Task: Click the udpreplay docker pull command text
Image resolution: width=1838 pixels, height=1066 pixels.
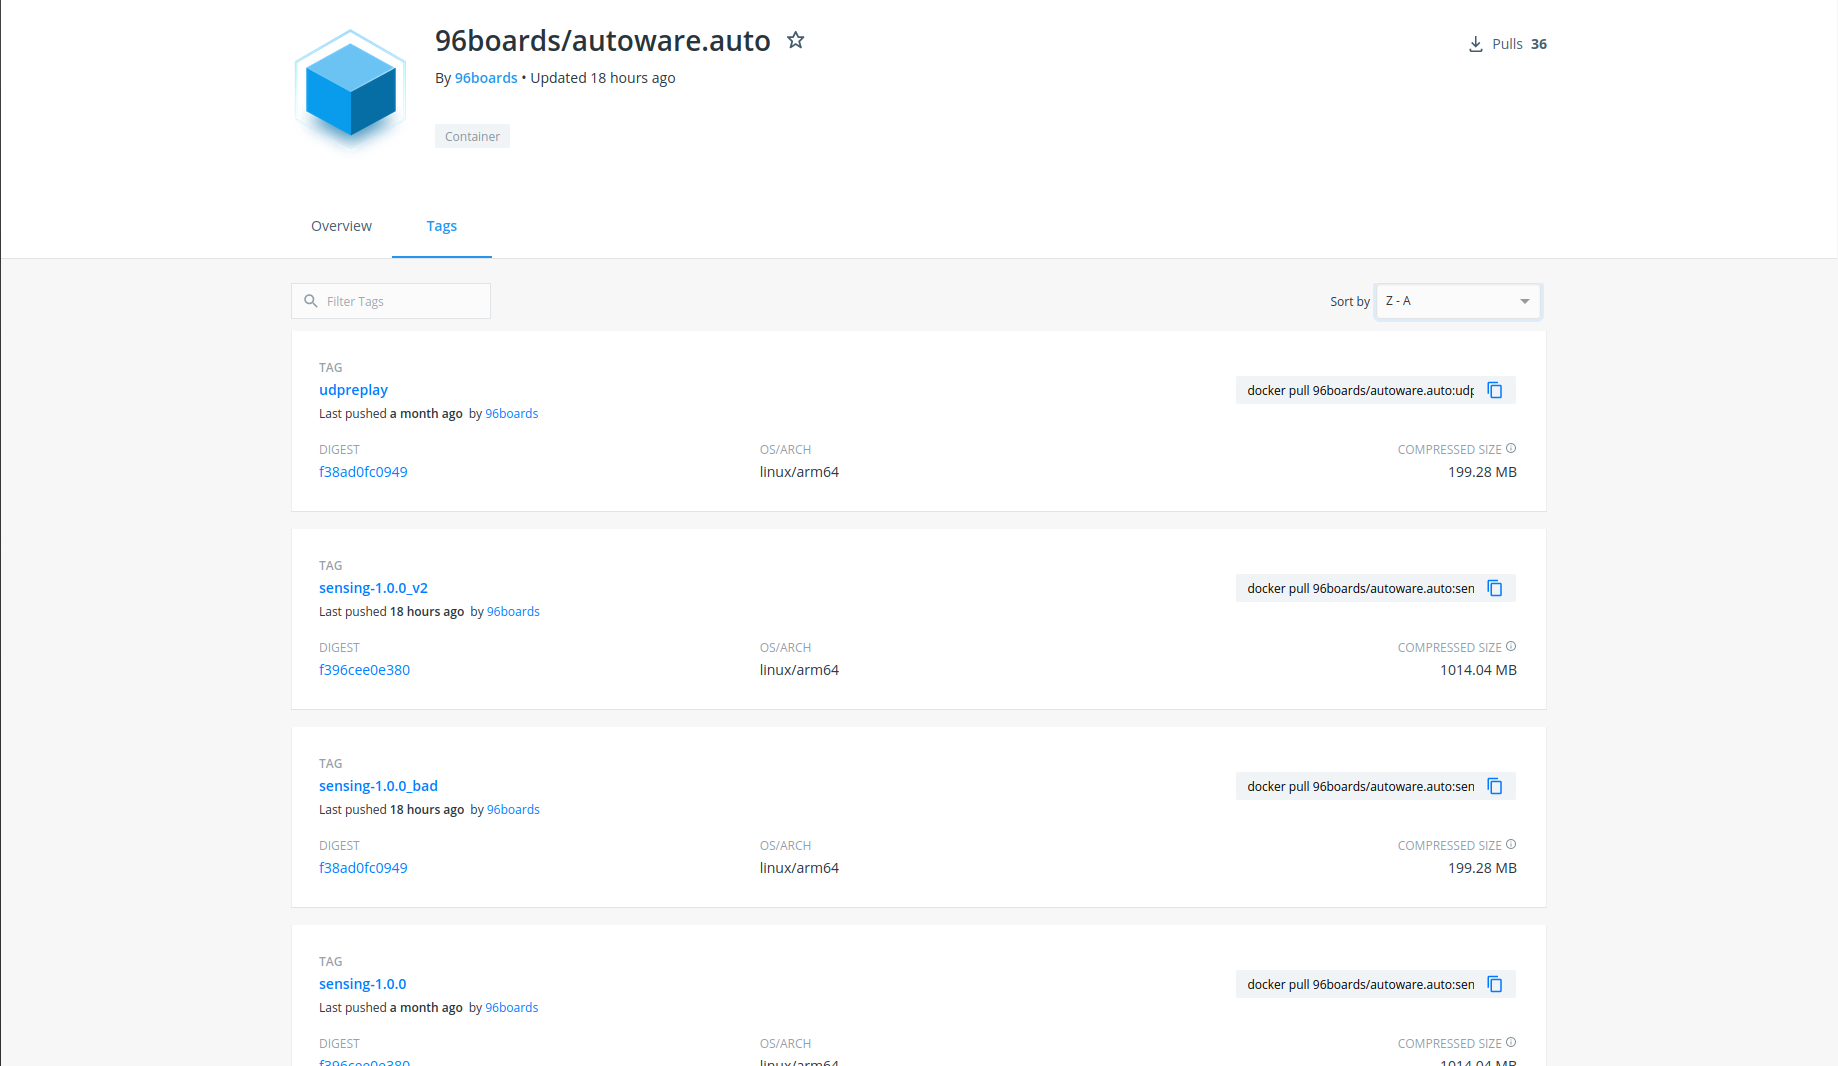Action: pyautogui.click(x=1359, y=390)
